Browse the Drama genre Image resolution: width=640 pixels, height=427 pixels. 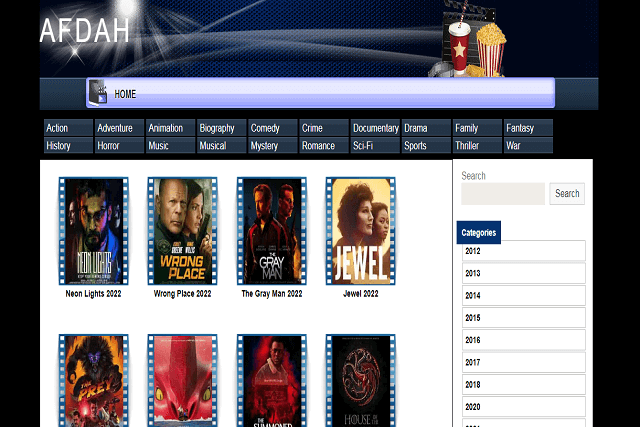pos(426,128)
